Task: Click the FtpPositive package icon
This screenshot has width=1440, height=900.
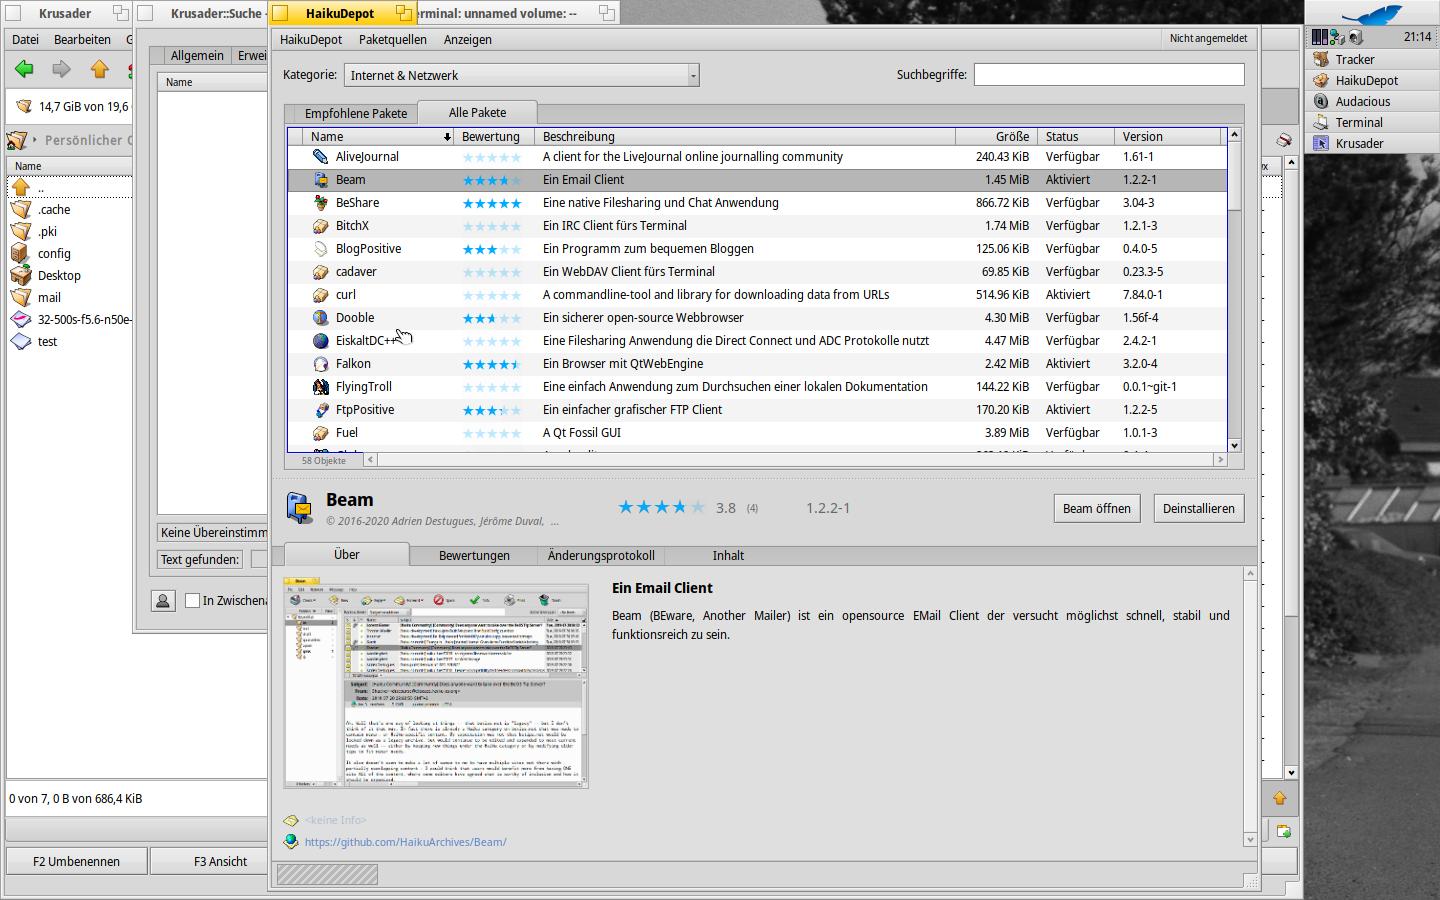Action: 320,410
